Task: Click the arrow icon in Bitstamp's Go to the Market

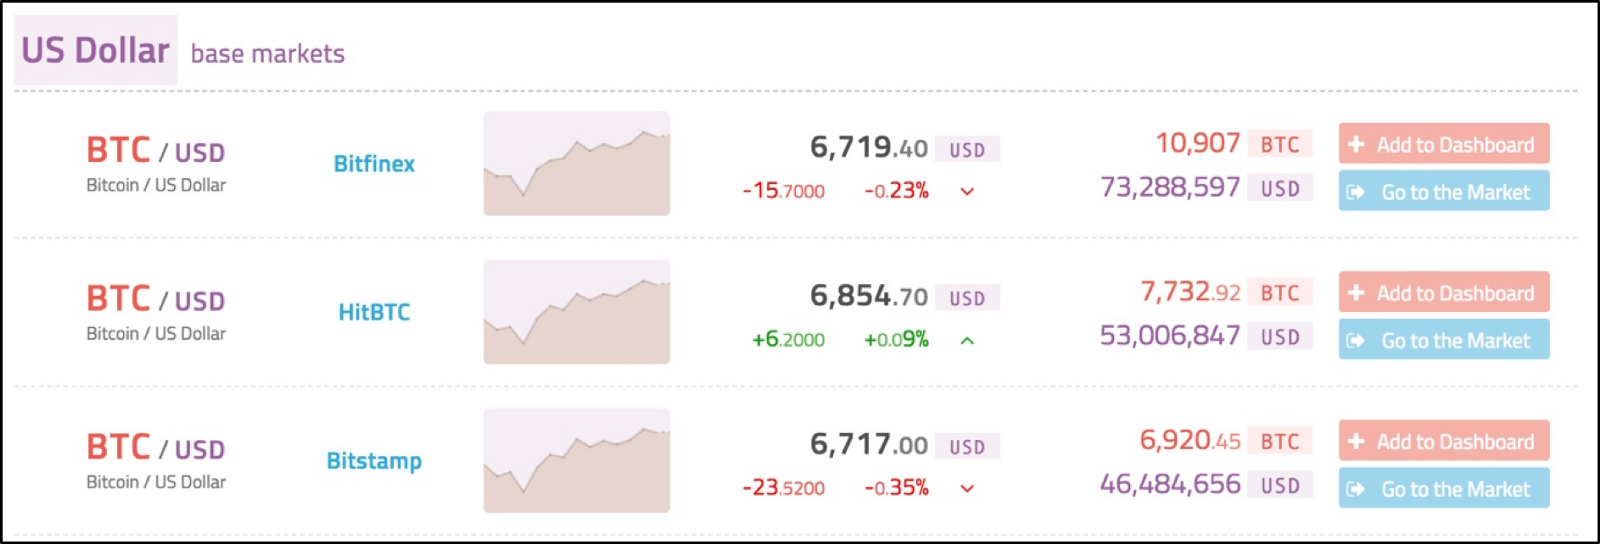Action: 1356,489
